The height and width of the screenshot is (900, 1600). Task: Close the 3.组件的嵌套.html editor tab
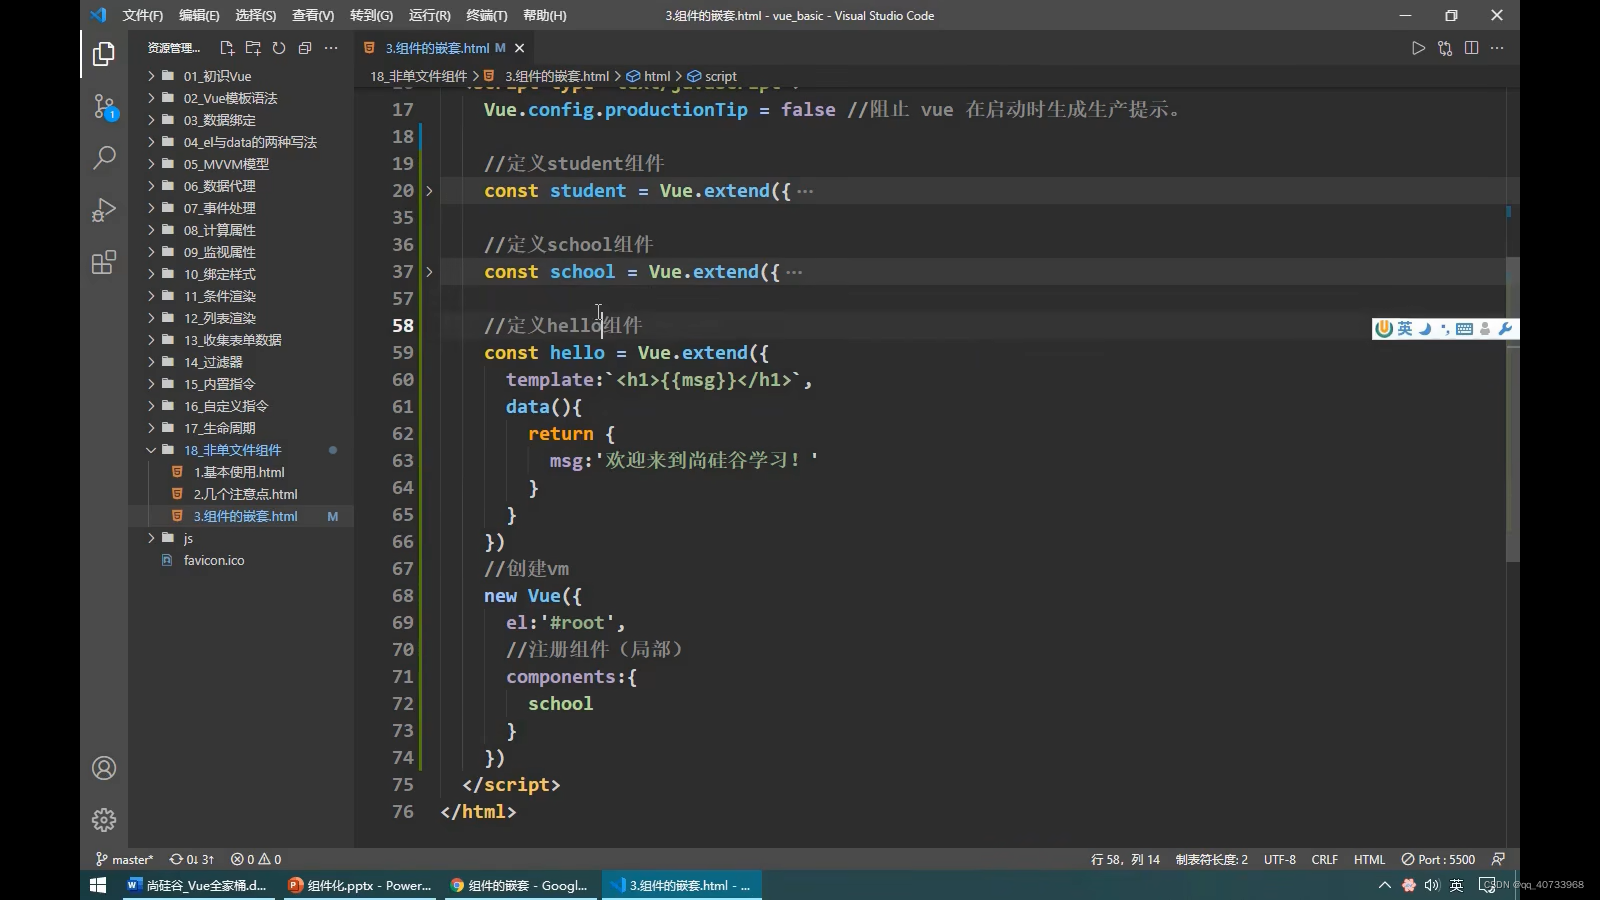519,48
